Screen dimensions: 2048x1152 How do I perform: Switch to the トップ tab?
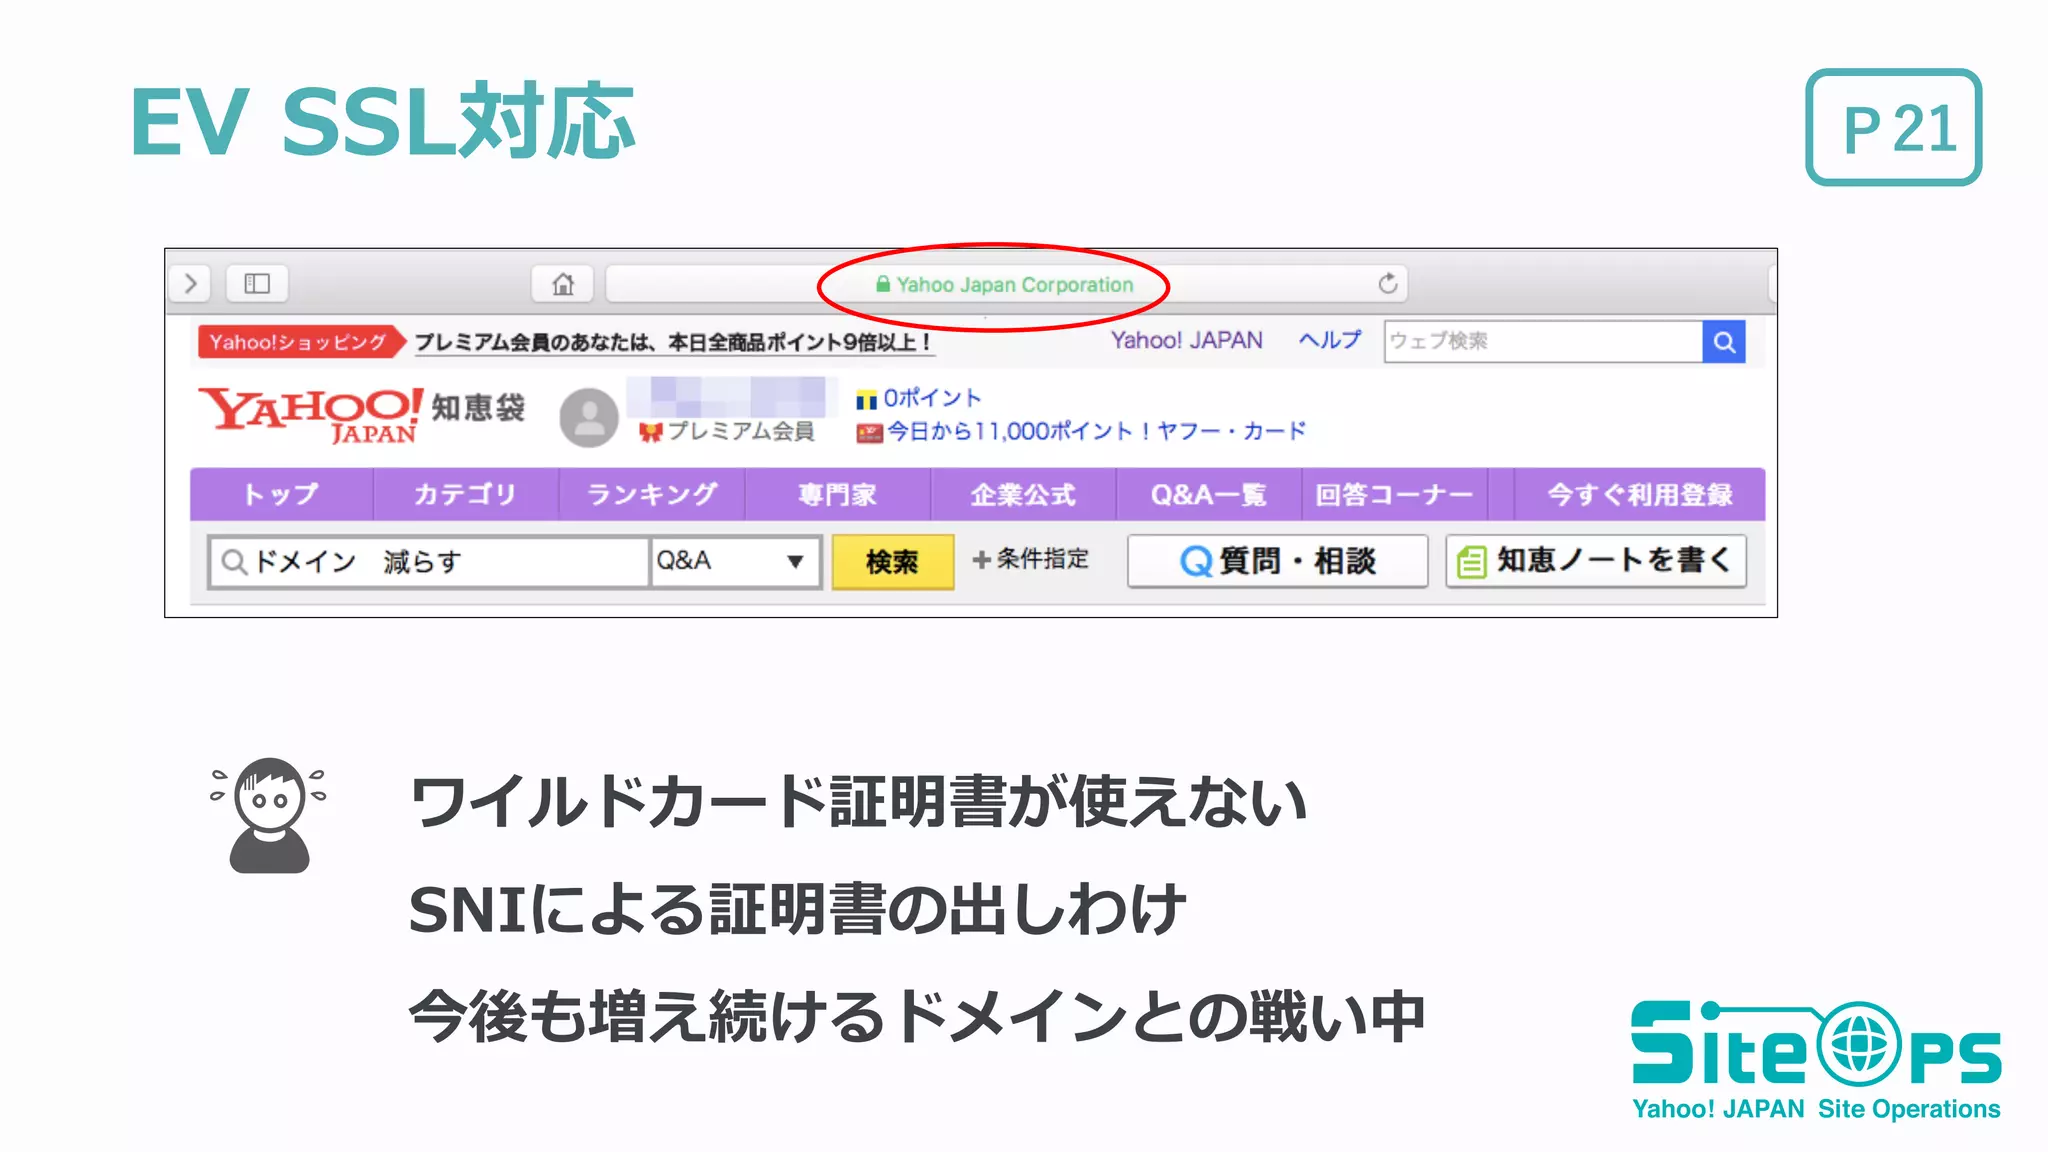pos(281,494)
